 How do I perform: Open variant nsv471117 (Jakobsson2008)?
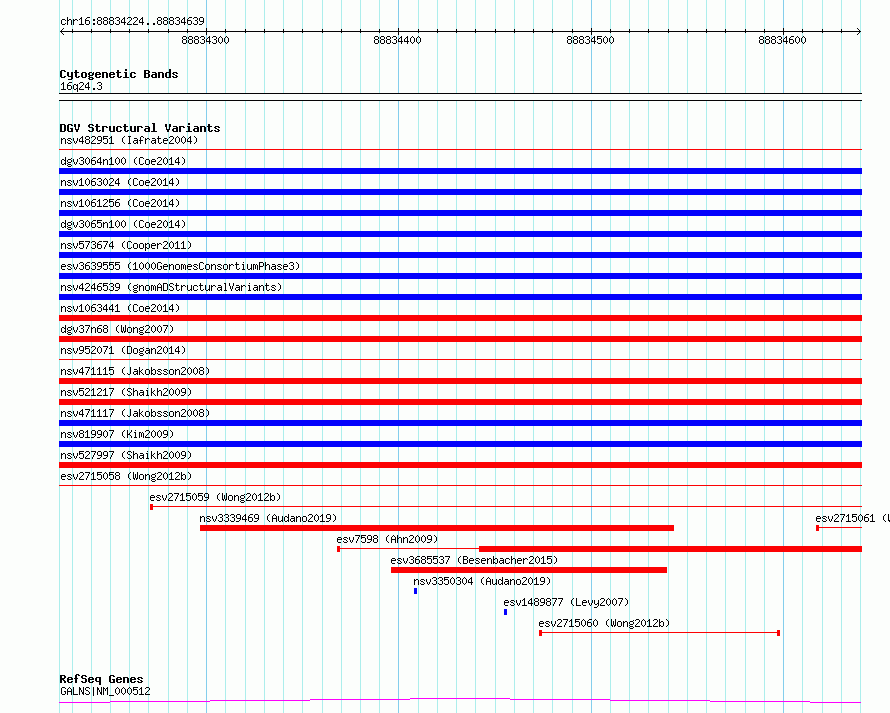135,413
